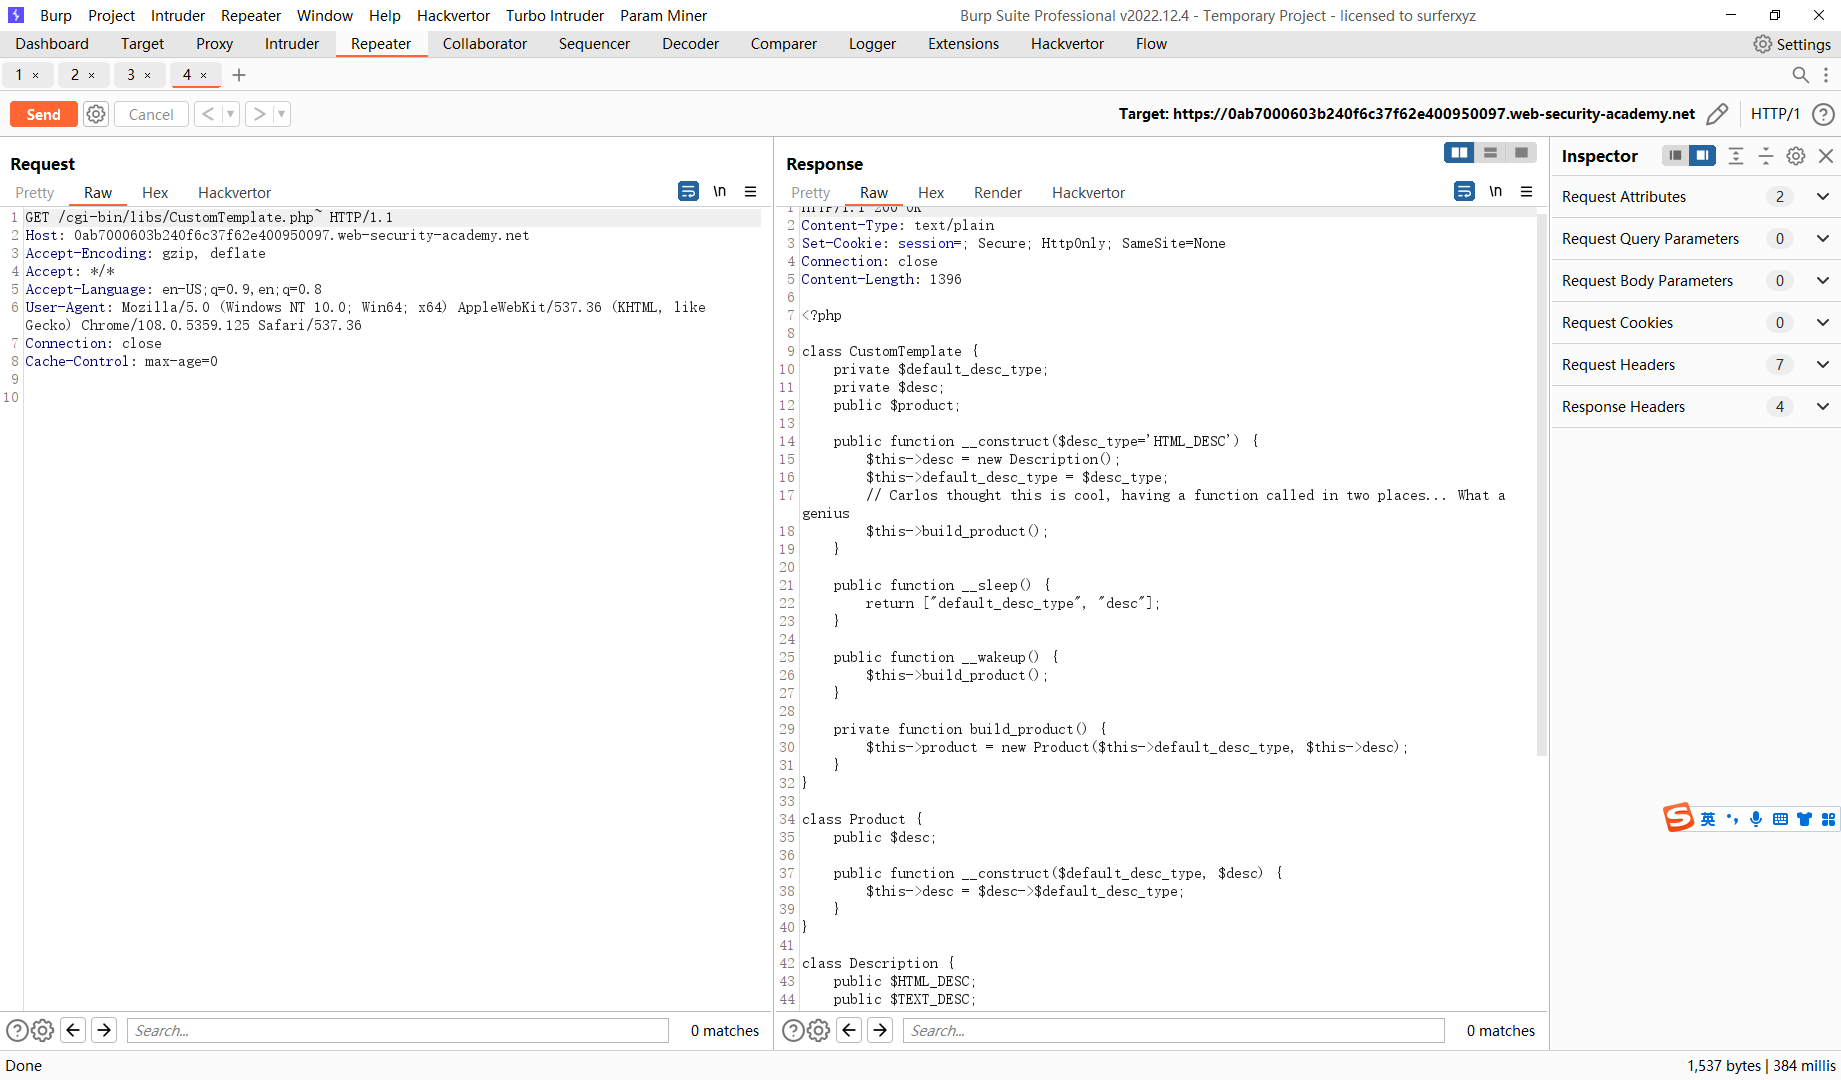Click Sogou IME microphone icon
The height and width of the screenshot is (1080, 1841).
[1756, 819]
